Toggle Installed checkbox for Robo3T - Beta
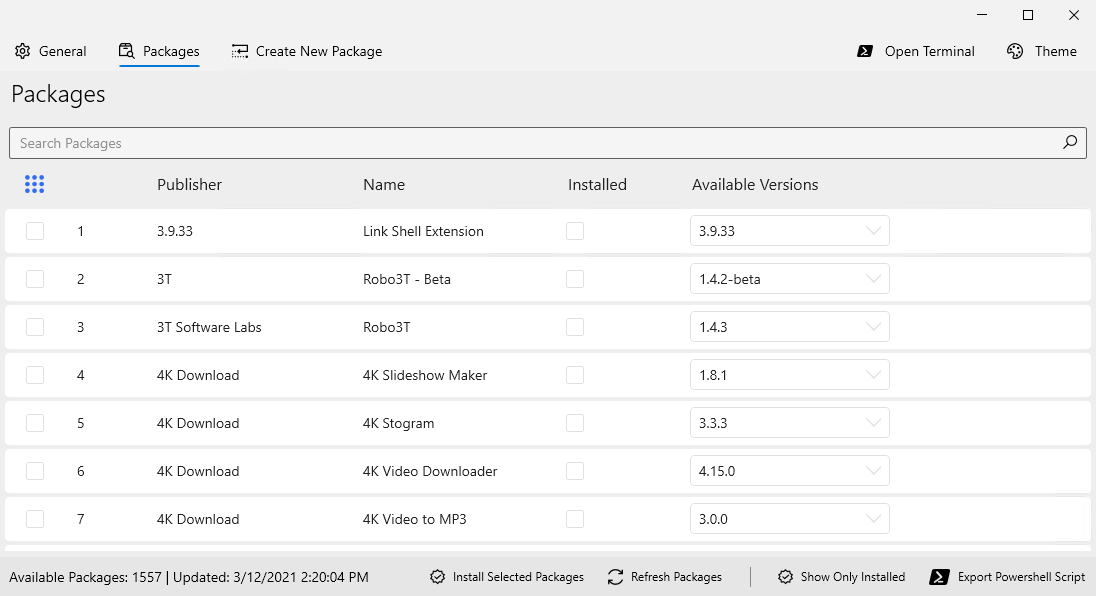The height and width of the screenshot is (596, 1096). pyautogui.click(x=575, y=279)
